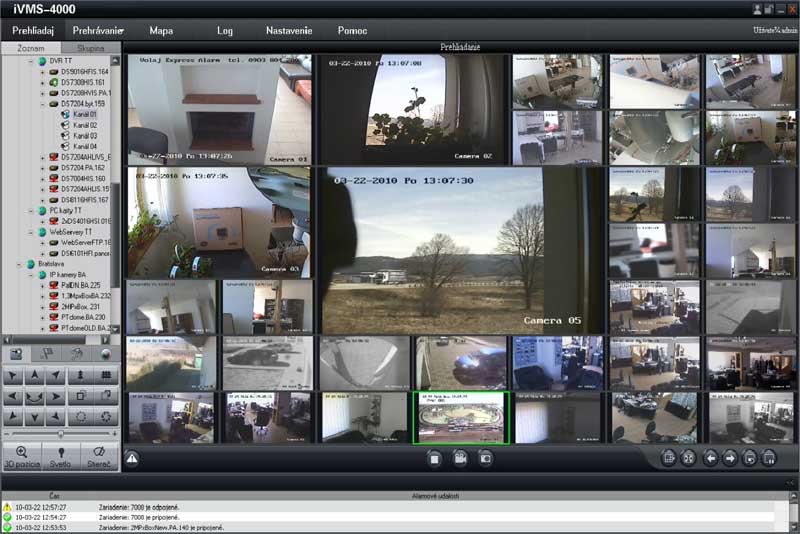Collapse the Bratislava tree node
The image size is (800, 534).
tap(19, 264)
